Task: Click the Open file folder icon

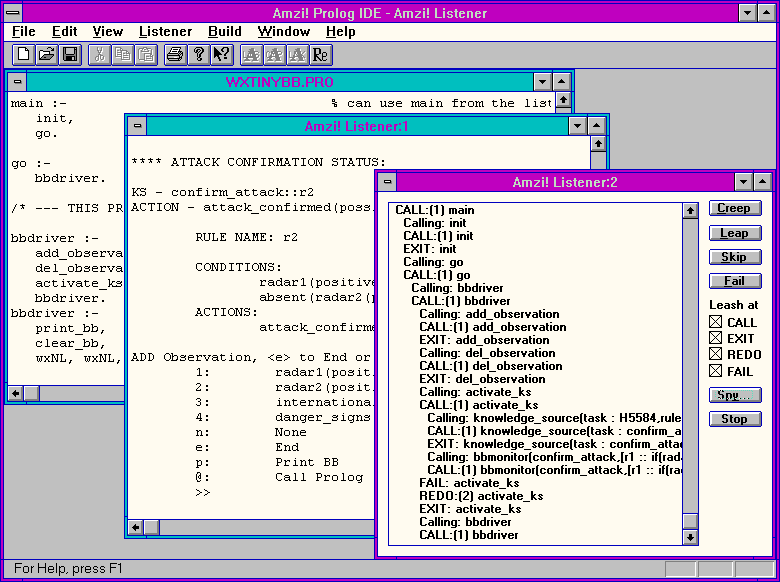Action: [47, 55]
